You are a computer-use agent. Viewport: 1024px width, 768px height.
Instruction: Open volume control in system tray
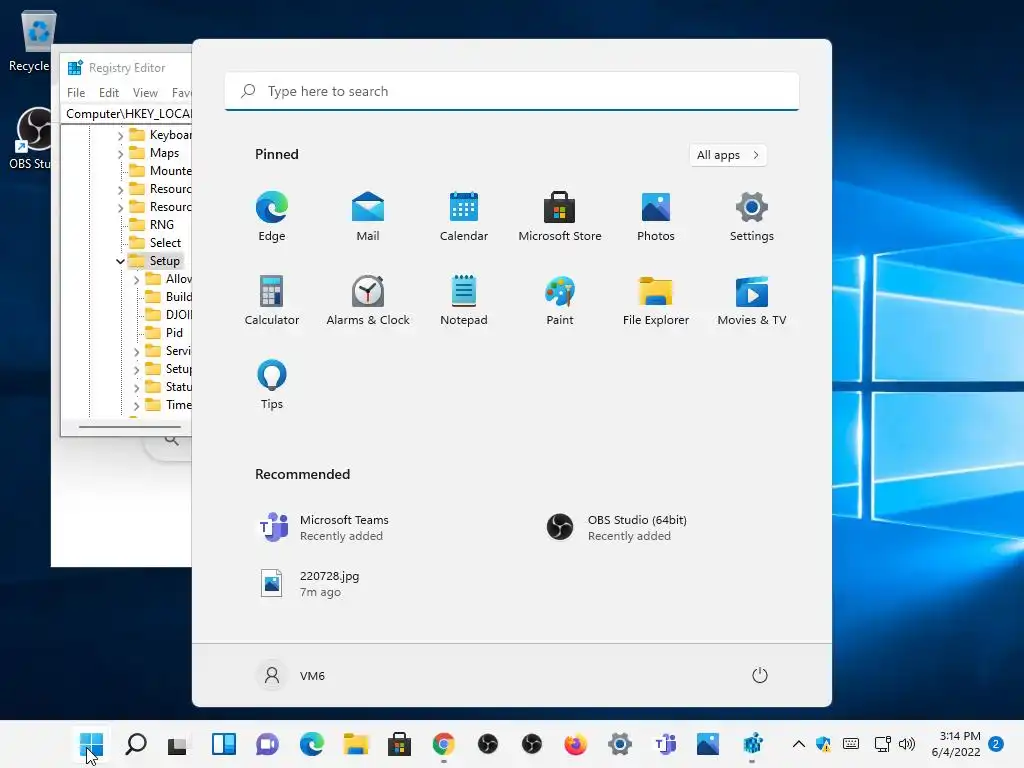click(906, 744)
